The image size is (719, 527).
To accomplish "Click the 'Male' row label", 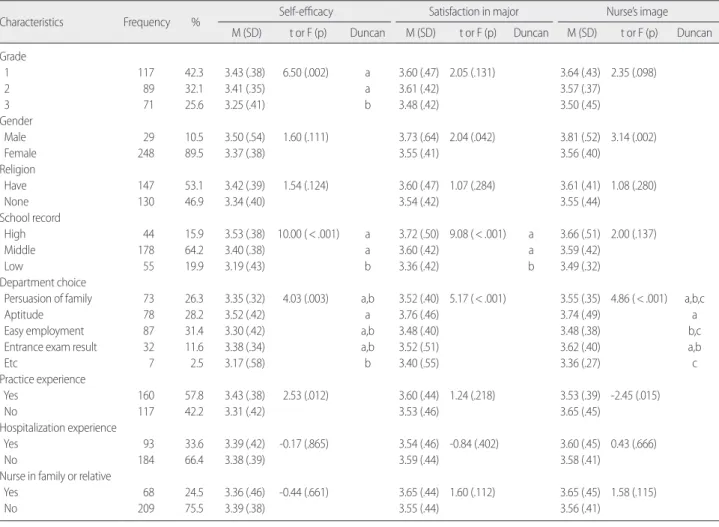I will [x=15, y=137].
